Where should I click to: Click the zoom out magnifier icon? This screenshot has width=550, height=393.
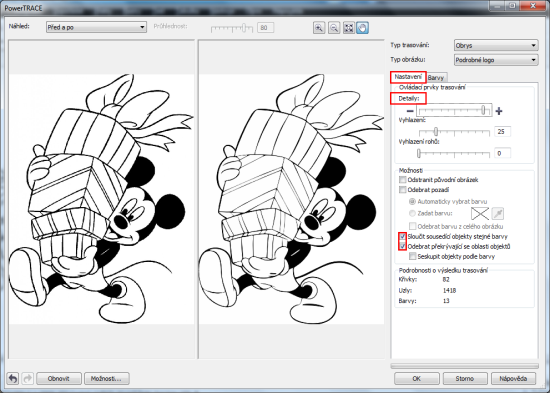[x=334, y=28]
